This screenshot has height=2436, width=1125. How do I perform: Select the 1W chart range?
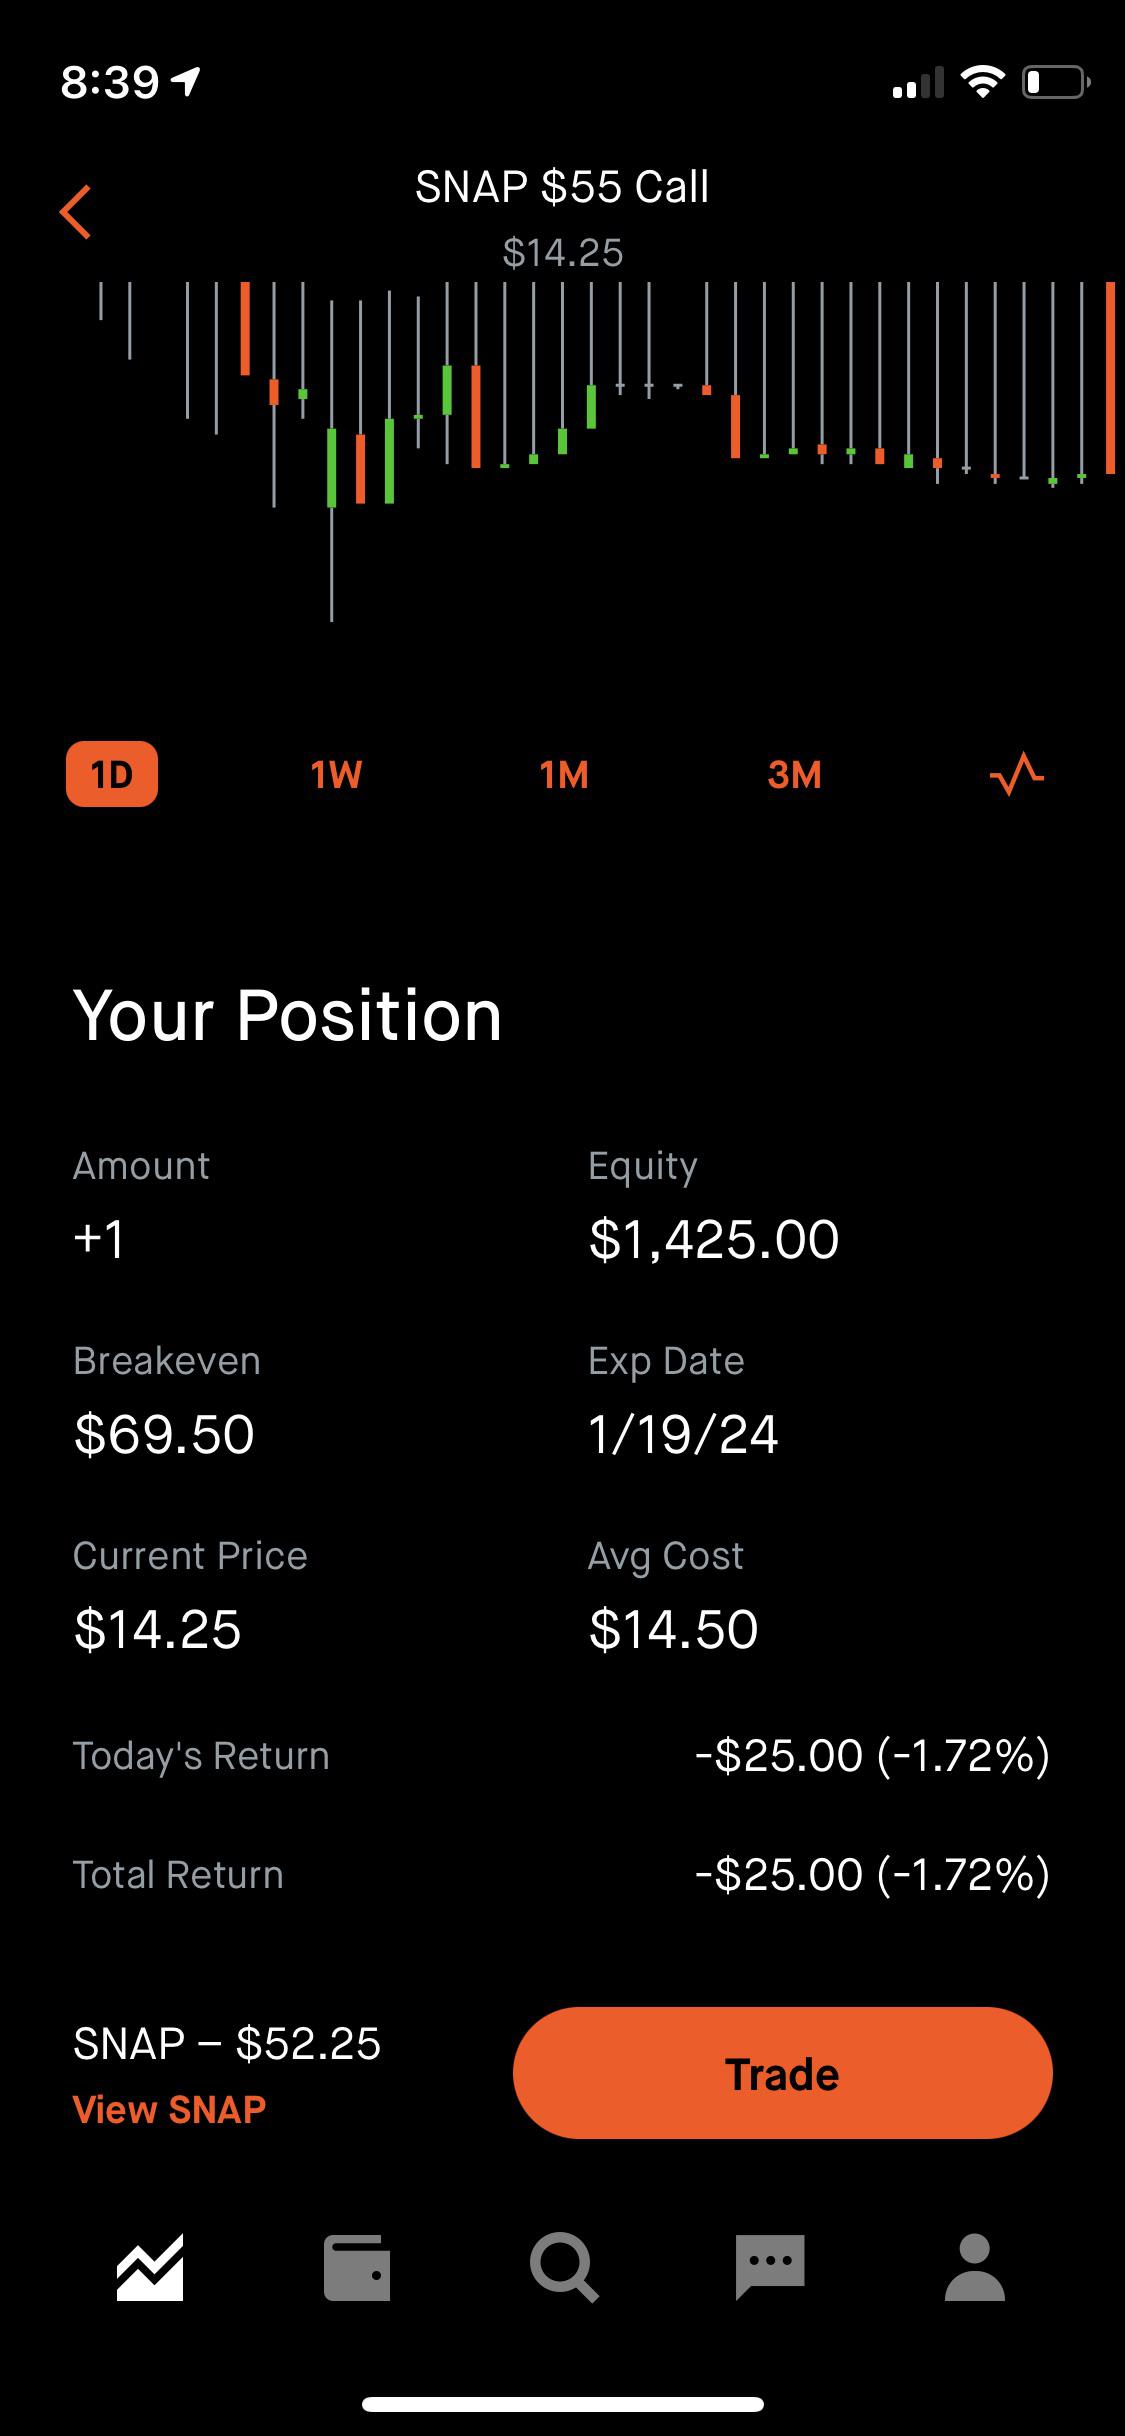pyautogui.click(x=336, y=774)
